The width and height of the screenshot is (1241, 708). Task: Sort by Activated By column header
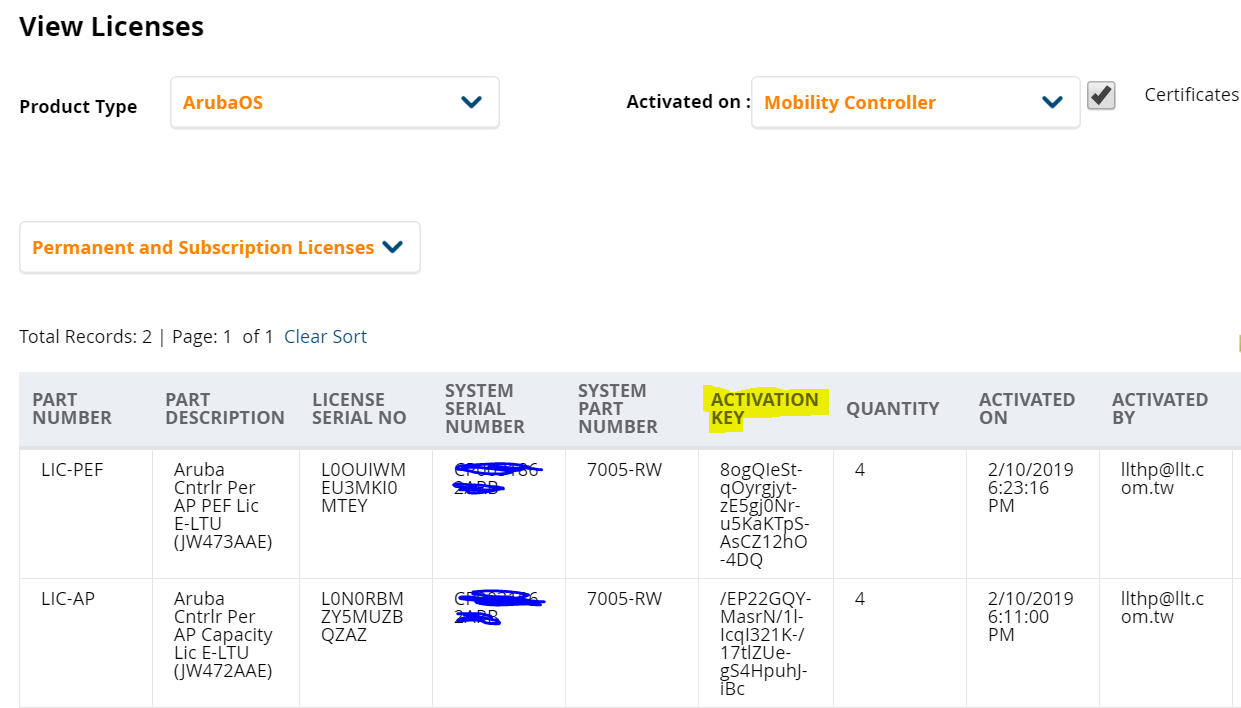1160,408
